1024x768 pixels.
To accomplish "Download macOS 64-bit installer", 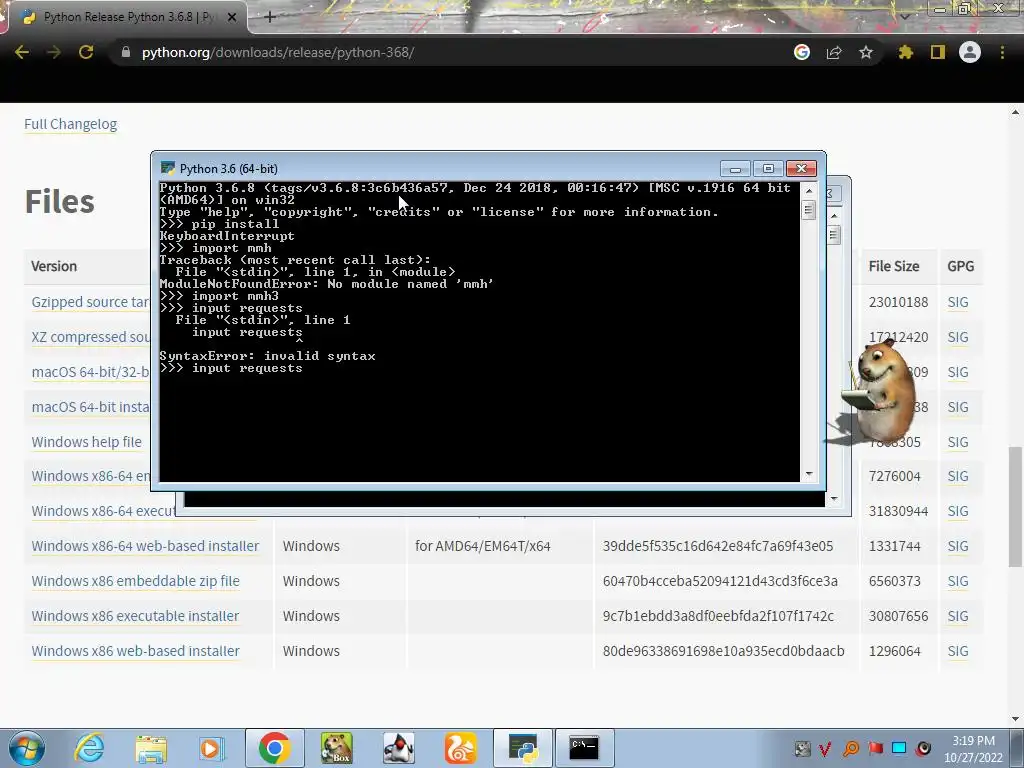I will coord(90,407).
